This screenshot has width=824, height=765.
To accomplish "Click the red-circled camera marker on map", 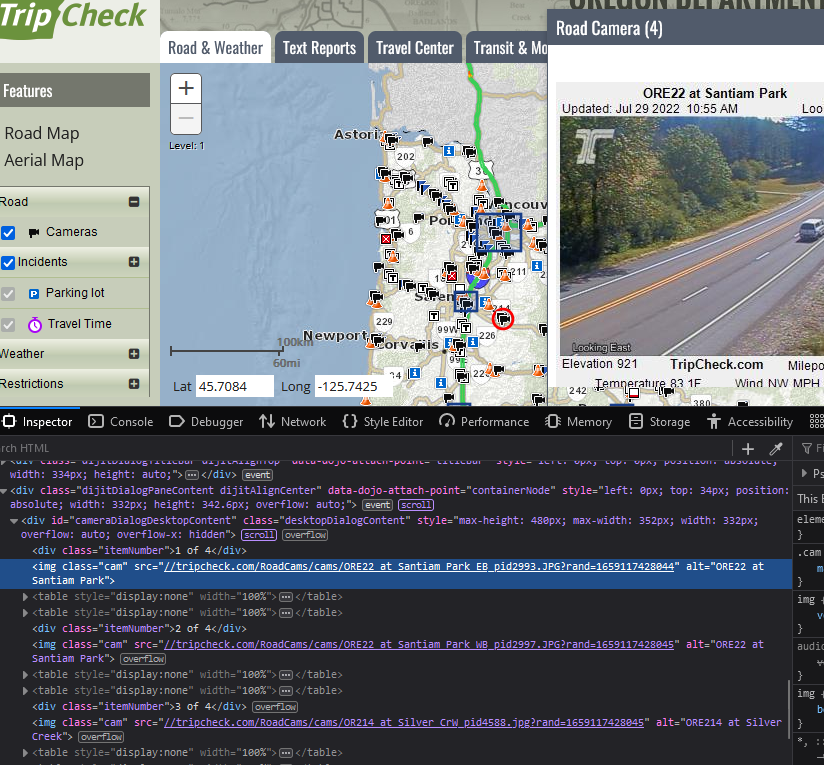I will (503, 318).
